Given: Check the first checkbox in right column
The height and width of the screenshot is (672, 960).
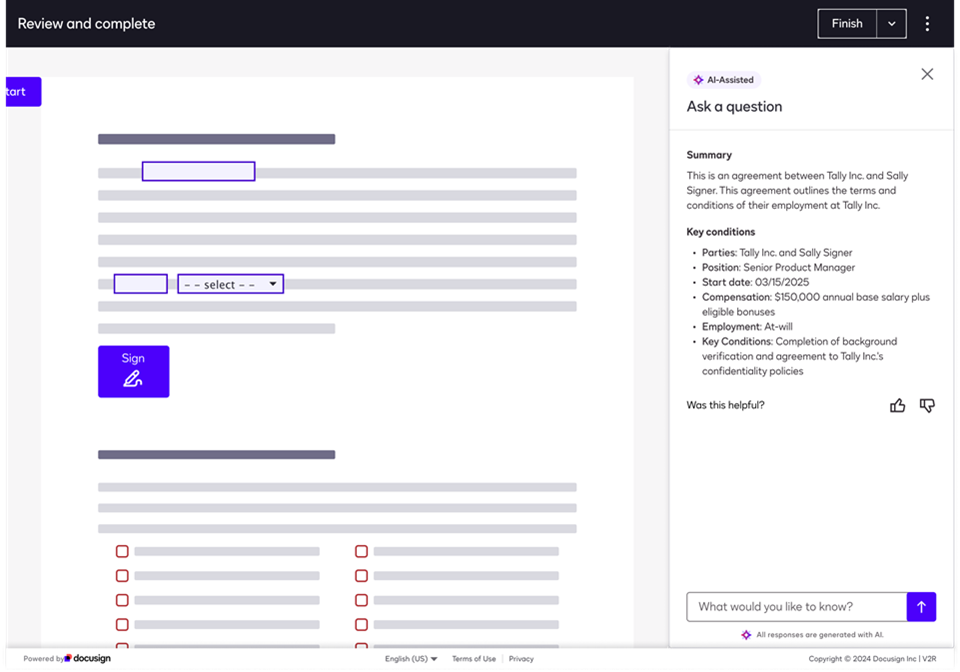Looking at the screenshot, I should 361,551.
